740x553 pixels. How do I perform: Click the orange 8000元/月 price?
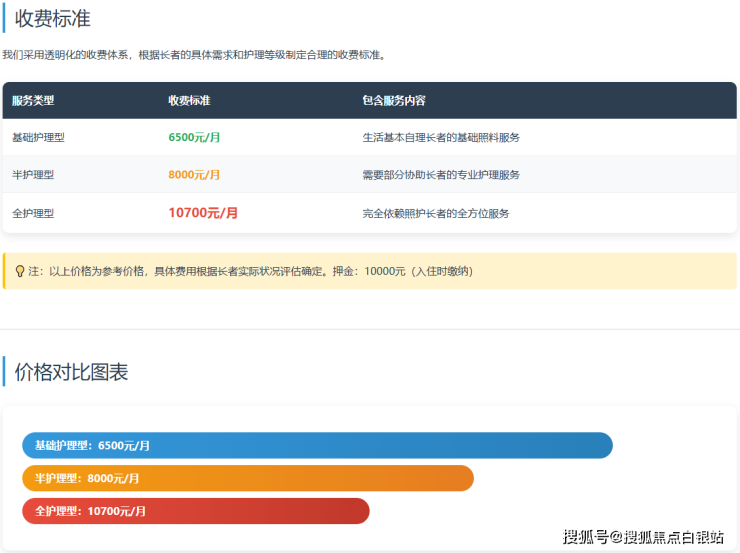point(194,175)
